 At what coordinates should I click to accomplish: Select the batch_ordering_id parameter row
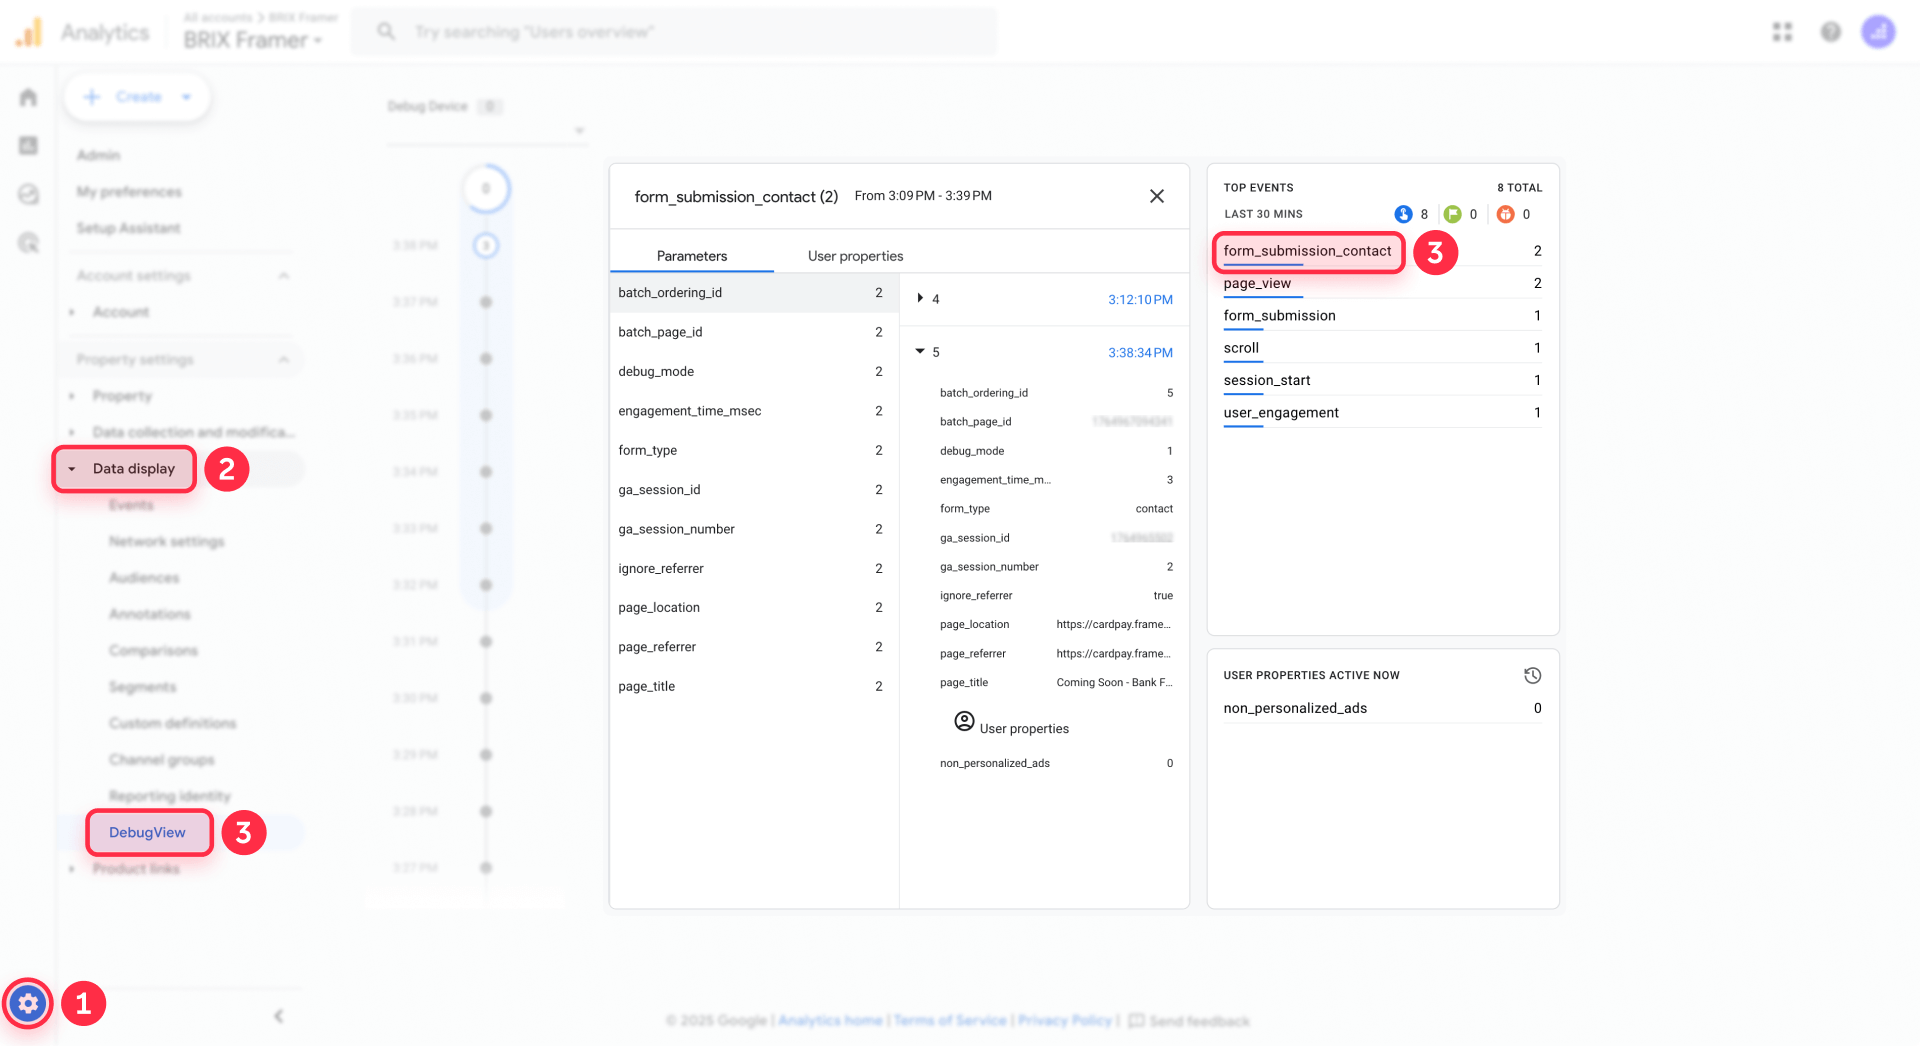[x=754, y=293]
